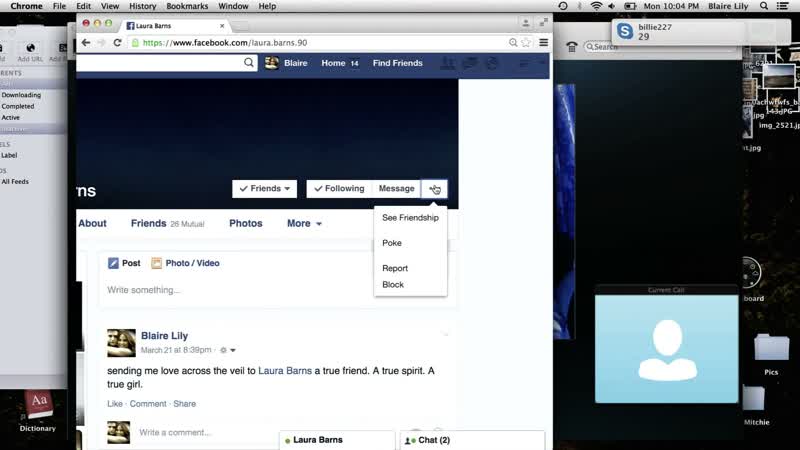The image size is (800, 450).
Task: Select All Feeds in background sidebar
Action: coord(15,182)
